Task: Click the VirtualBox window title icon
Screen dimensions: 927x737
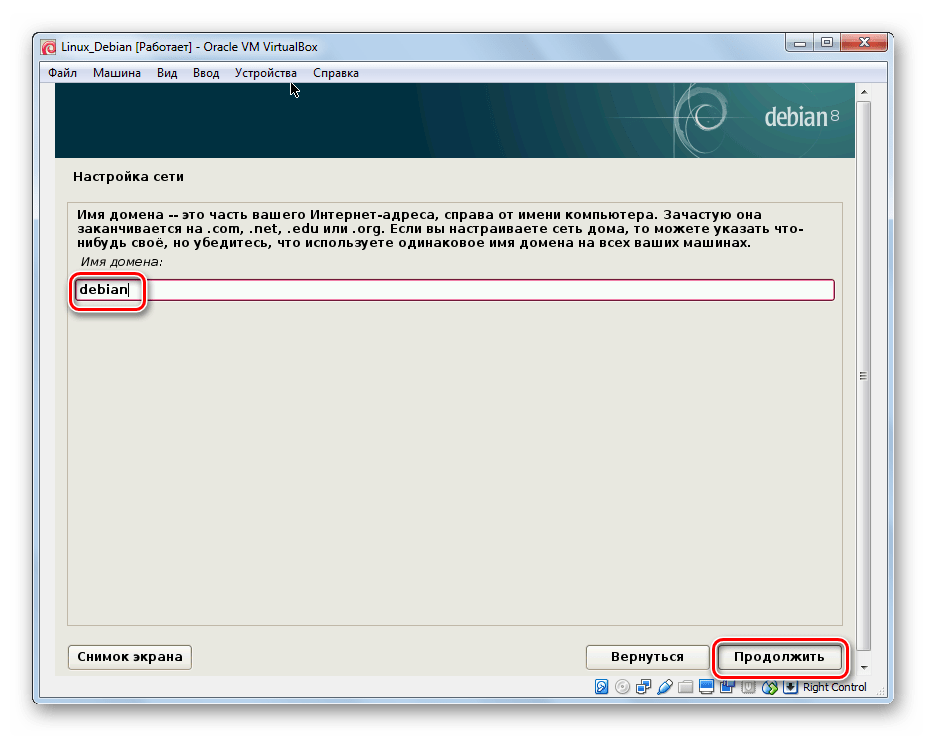Action: tap(48, 46)
